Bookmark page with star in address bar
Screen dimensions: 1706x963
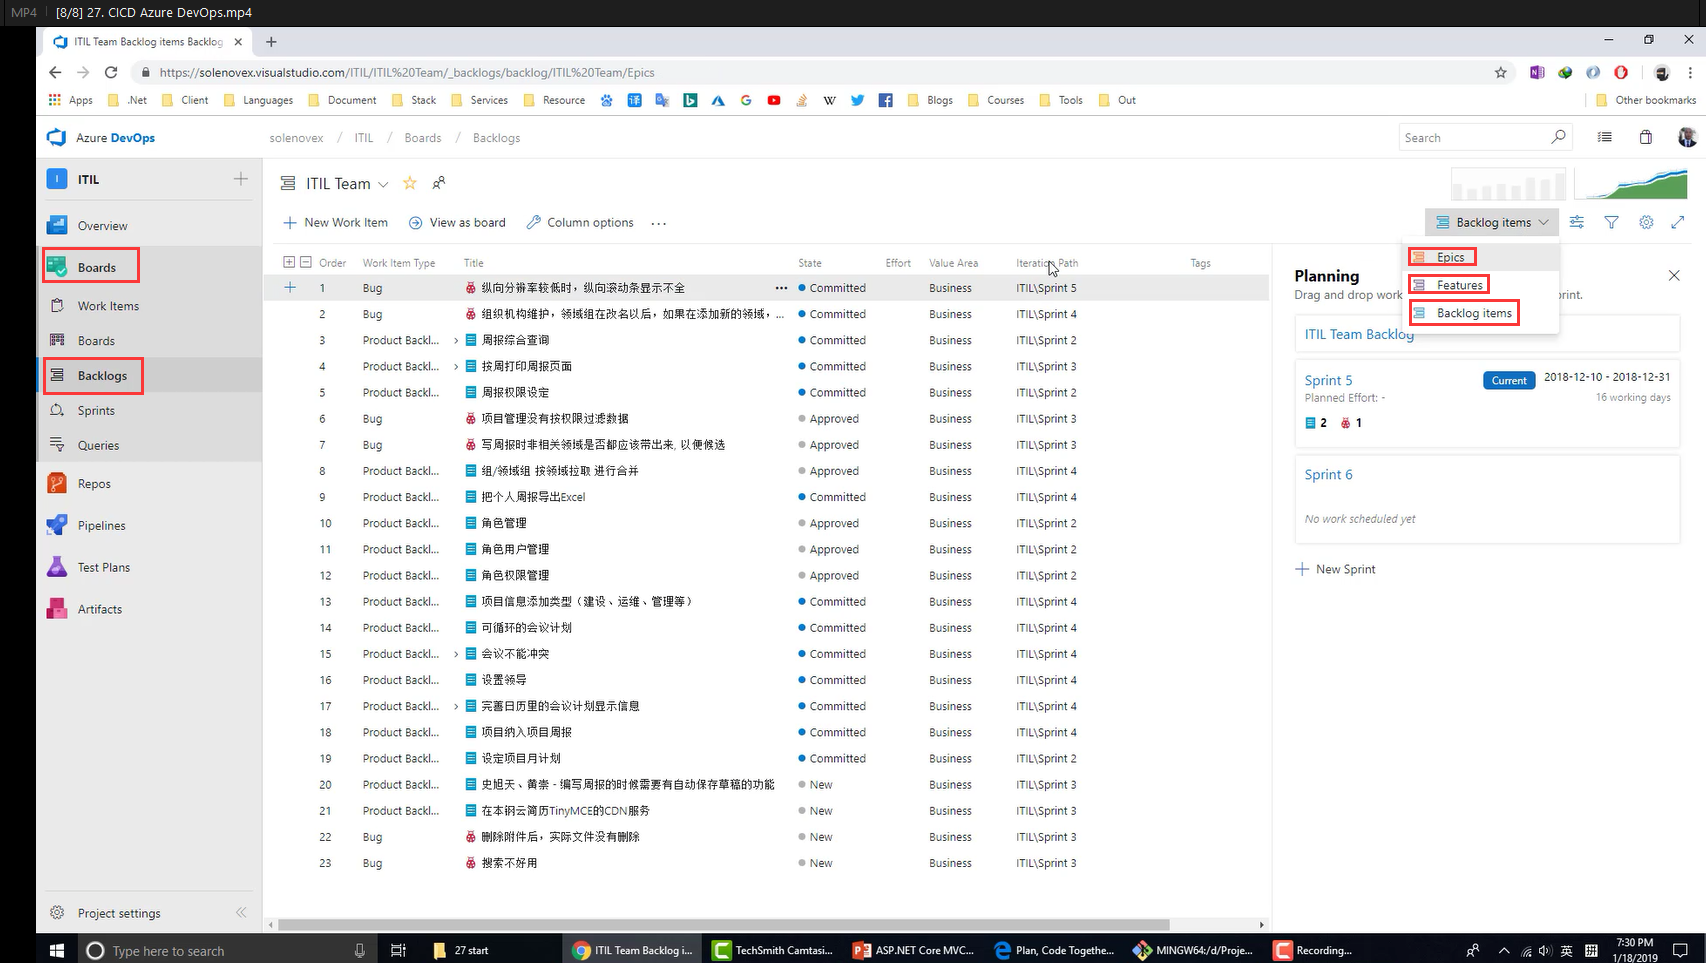(1500, 72)
